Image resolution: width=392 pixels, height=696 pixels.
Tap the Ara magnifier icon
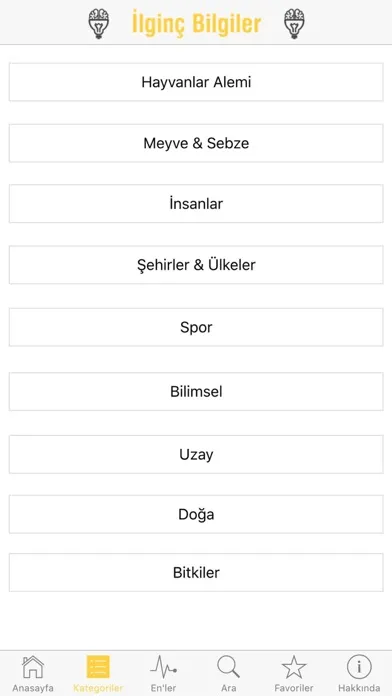229,667
